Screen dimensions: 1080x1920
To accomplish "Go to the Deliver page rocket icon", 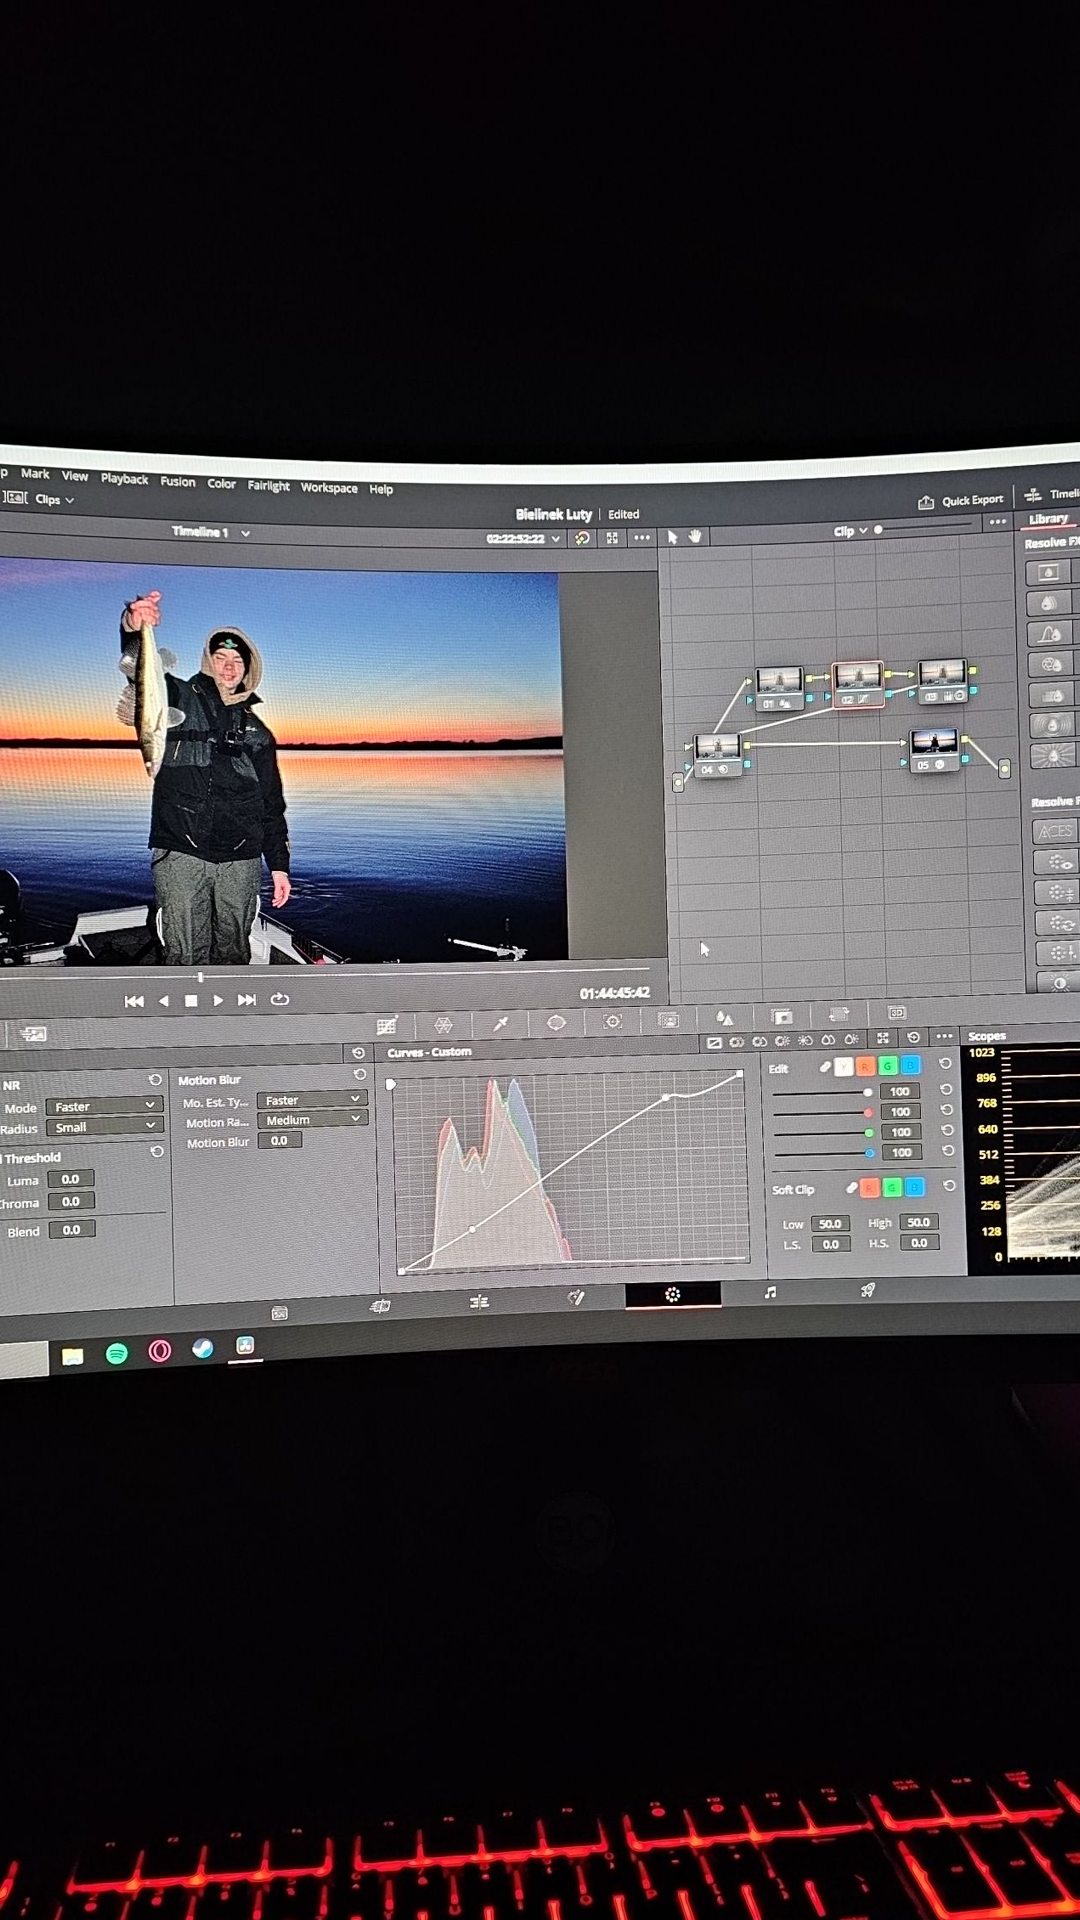I will 867,1291.
